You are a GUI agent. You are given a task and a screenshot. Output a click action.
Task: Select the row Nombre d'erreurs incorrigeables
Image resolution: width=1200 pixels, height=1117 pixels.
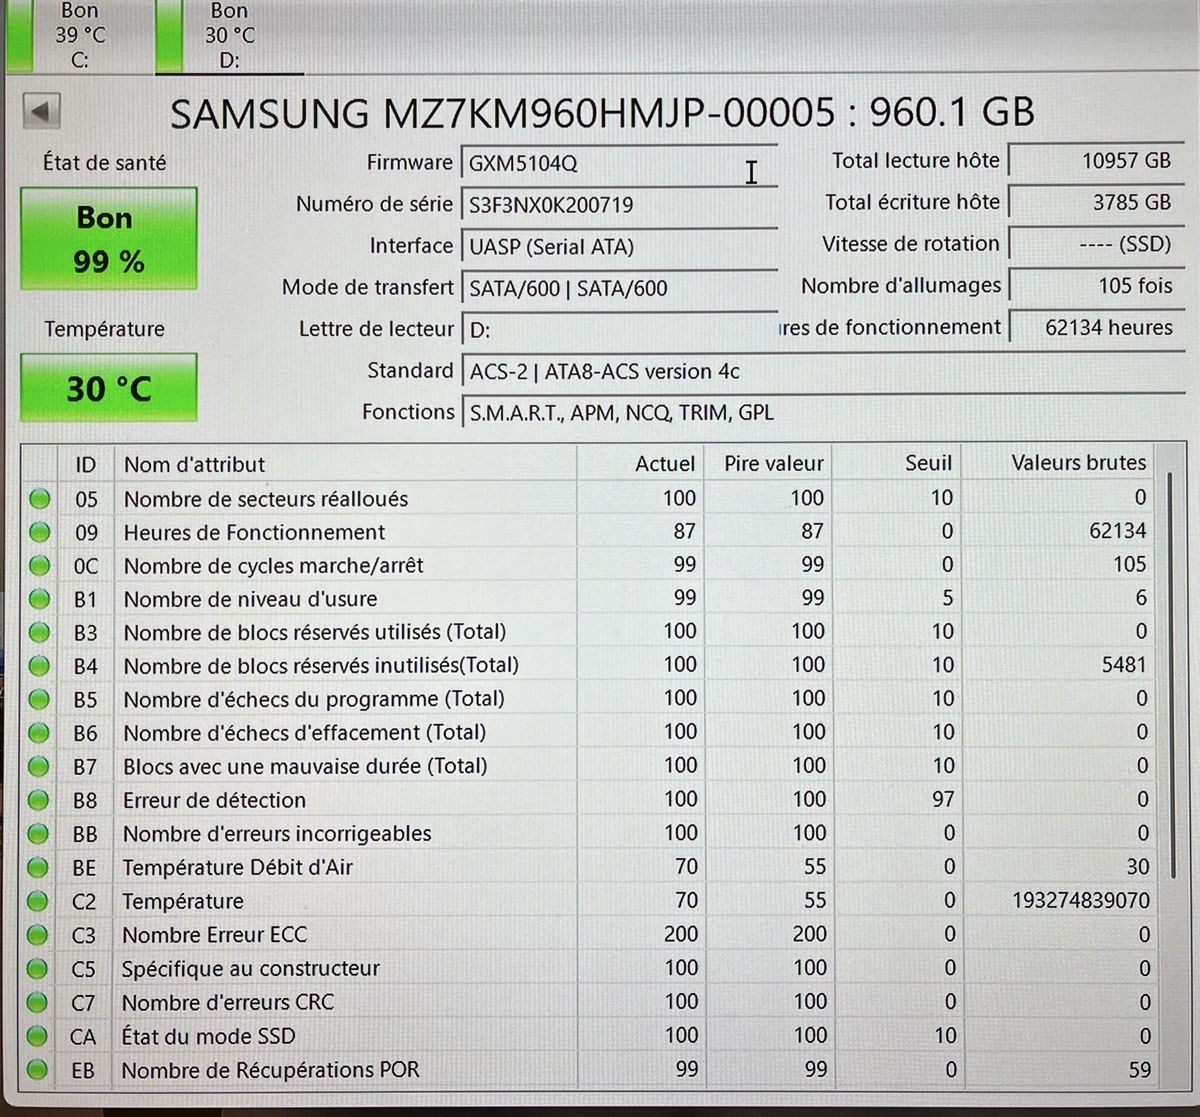pos(587,834)
